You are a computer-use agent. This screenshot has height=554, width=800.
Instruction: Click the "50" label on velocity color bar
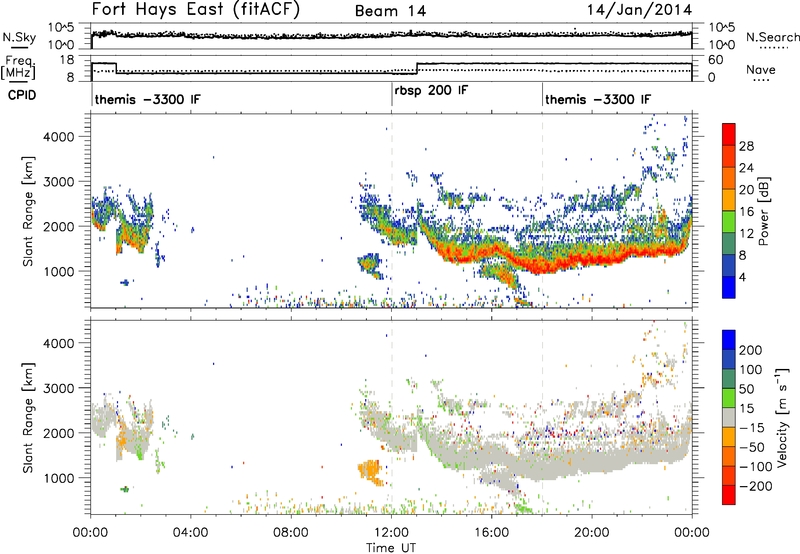(x=746, y=389)
